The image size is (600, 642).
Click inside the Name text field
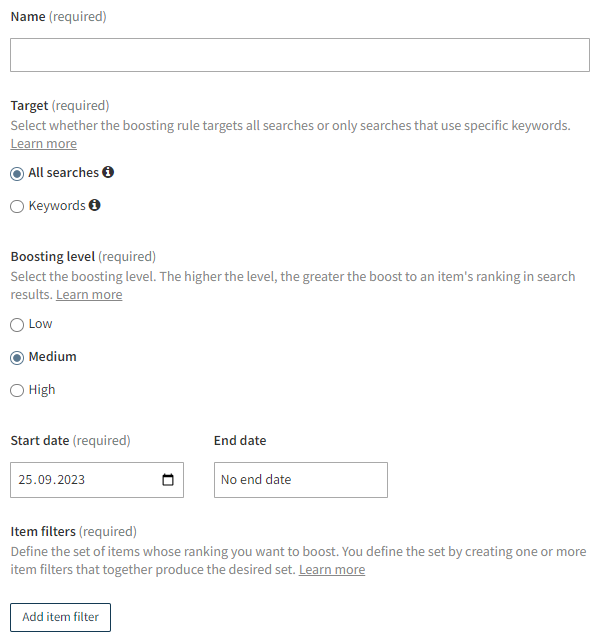[300, 55]
